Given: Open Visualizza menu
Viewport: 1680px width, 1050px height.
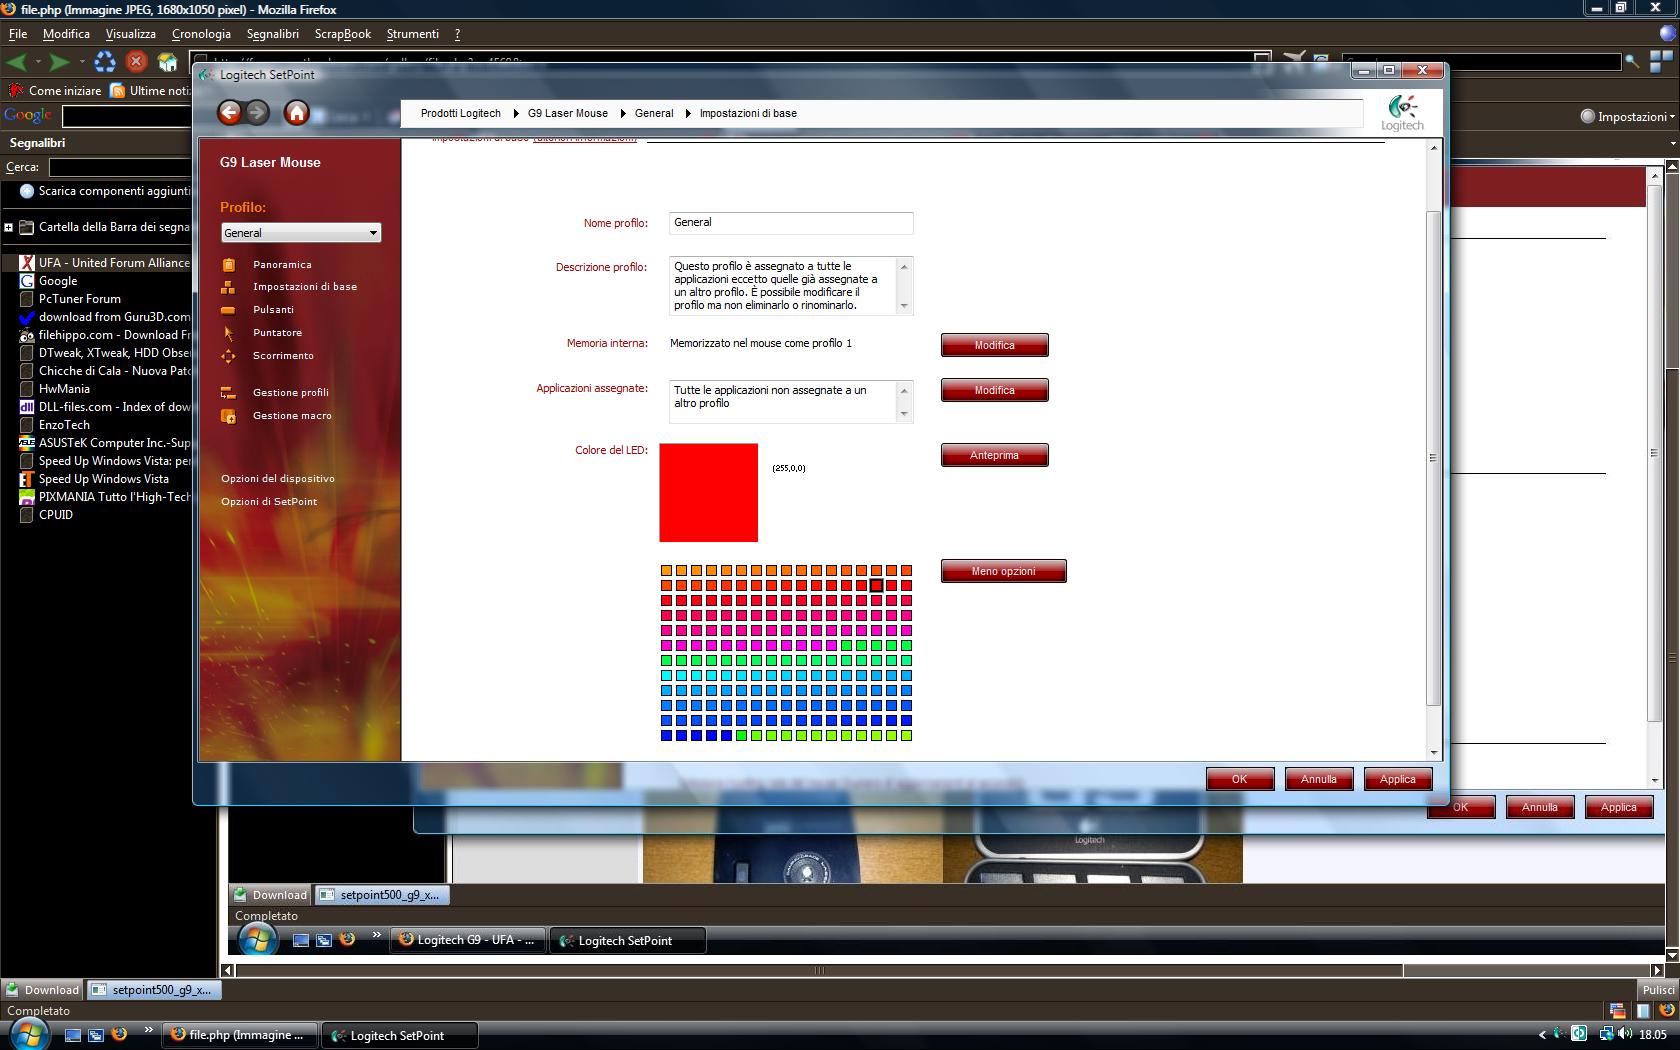Looking at the screenshot, I should (x=130, y=34).
